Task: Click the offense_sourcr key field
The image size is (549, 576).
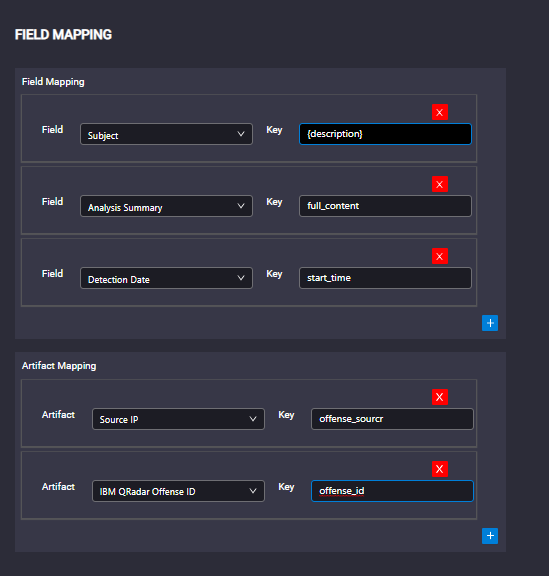Action: (392, 419)
